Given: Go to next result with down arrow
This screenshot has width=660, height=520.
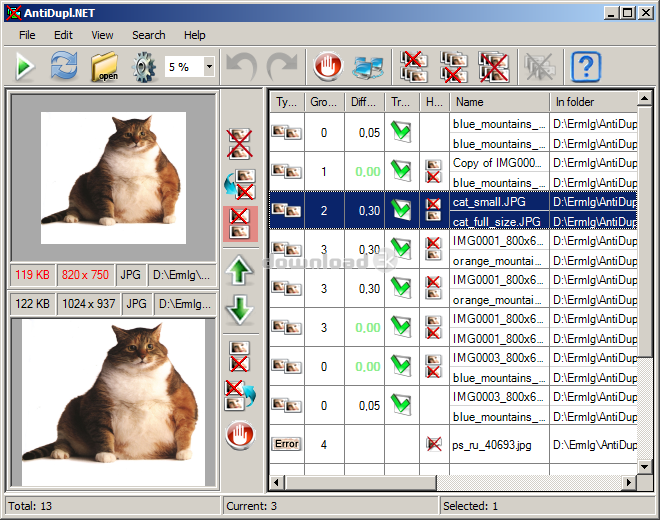Looking at the screenshot, I should (x=240, y=310).
